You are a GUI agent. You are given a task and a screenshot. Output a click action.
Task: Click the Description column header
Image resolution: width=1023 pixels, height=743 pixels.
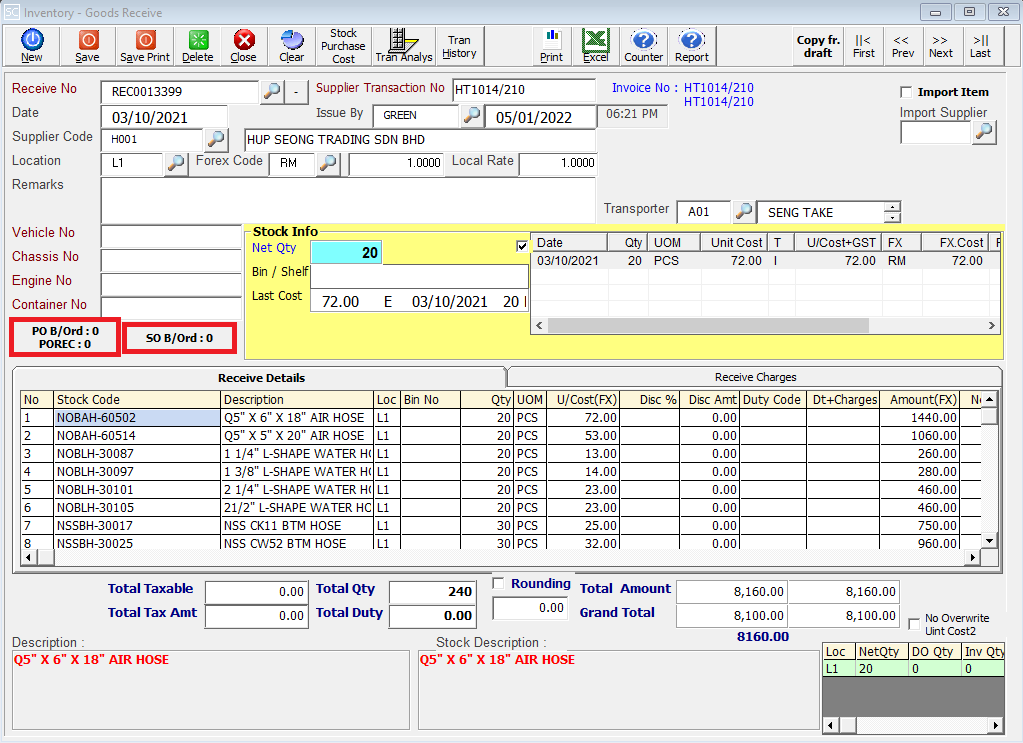(x=298, y=400)
